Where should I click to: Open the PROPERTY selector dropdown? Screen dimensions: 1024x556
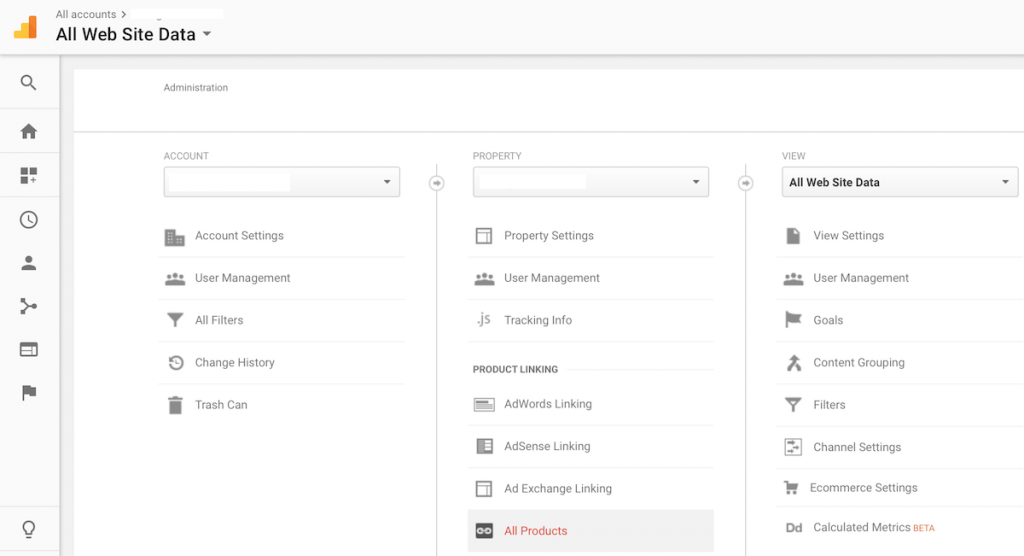pyautogui.click(x=590, y=182)
